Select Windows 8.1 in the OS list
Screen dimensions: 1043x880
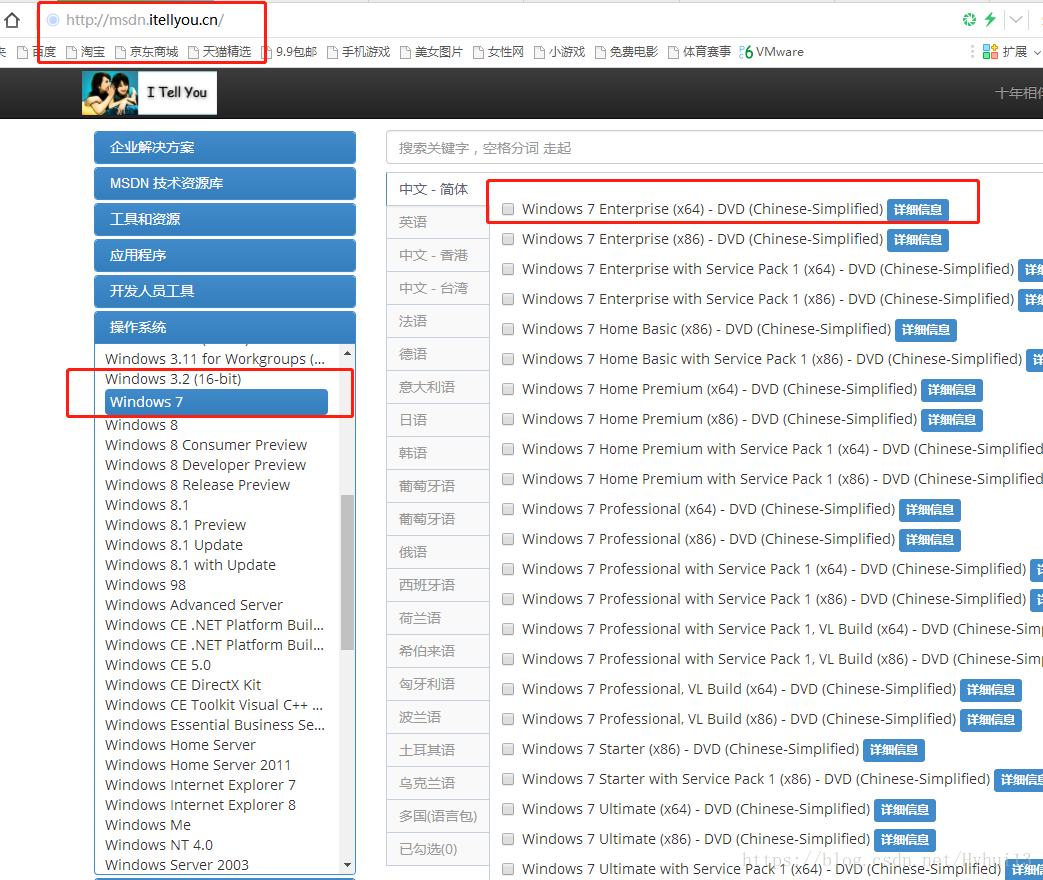147,506
